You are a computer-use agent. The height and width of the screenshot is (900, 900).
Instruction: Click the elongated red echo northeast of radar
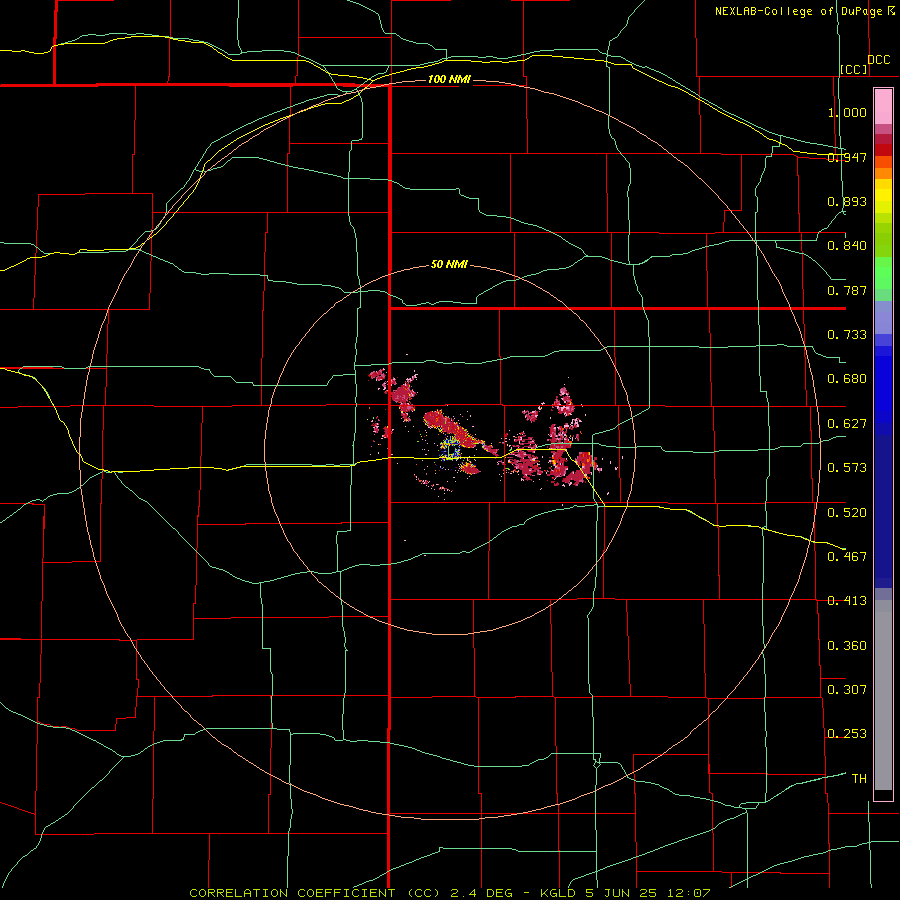(x=453, y=429)
